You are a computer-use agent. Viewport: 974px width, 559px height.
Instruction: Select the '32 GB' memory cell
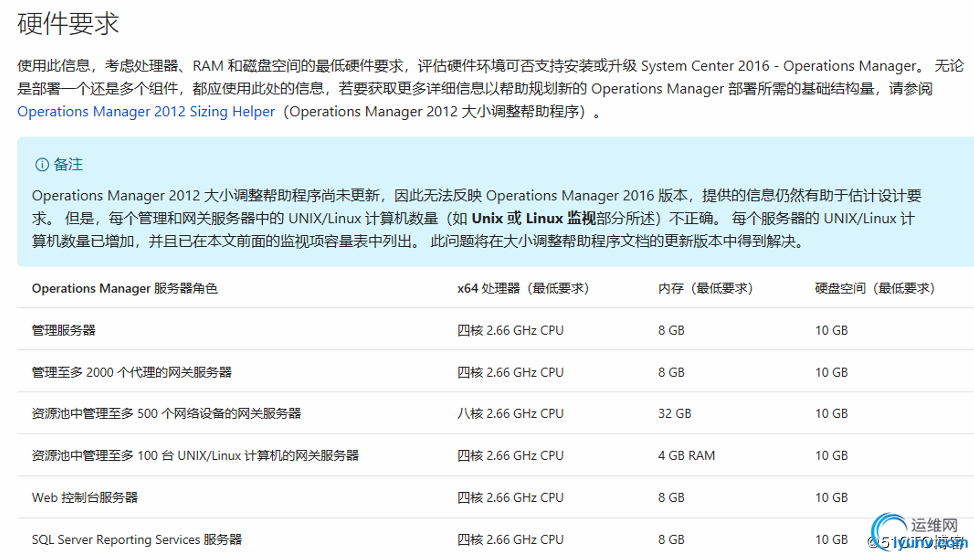pyautogui.click(x=675, y=414)
